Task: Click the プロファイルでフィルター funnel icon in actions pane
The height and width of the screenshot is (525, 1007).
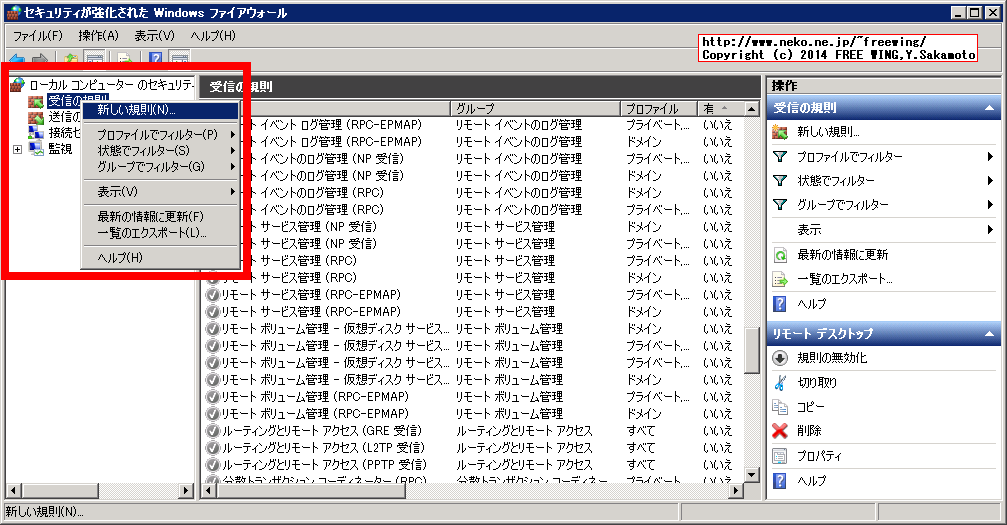Action: [780, 156]
